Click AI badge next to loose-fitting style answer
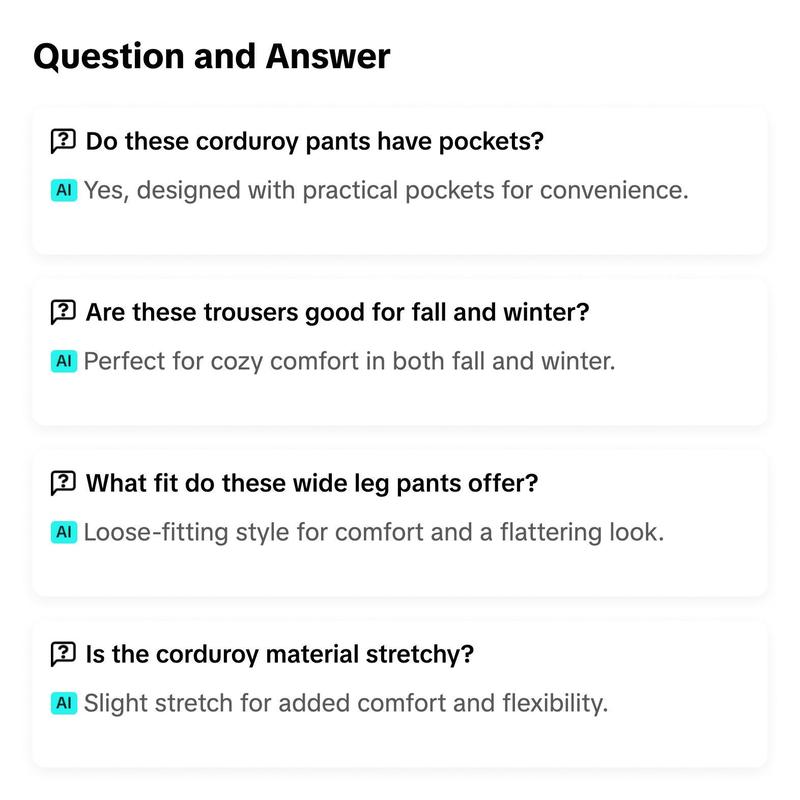This screenshot has width=800, height=800. (64, 532)
